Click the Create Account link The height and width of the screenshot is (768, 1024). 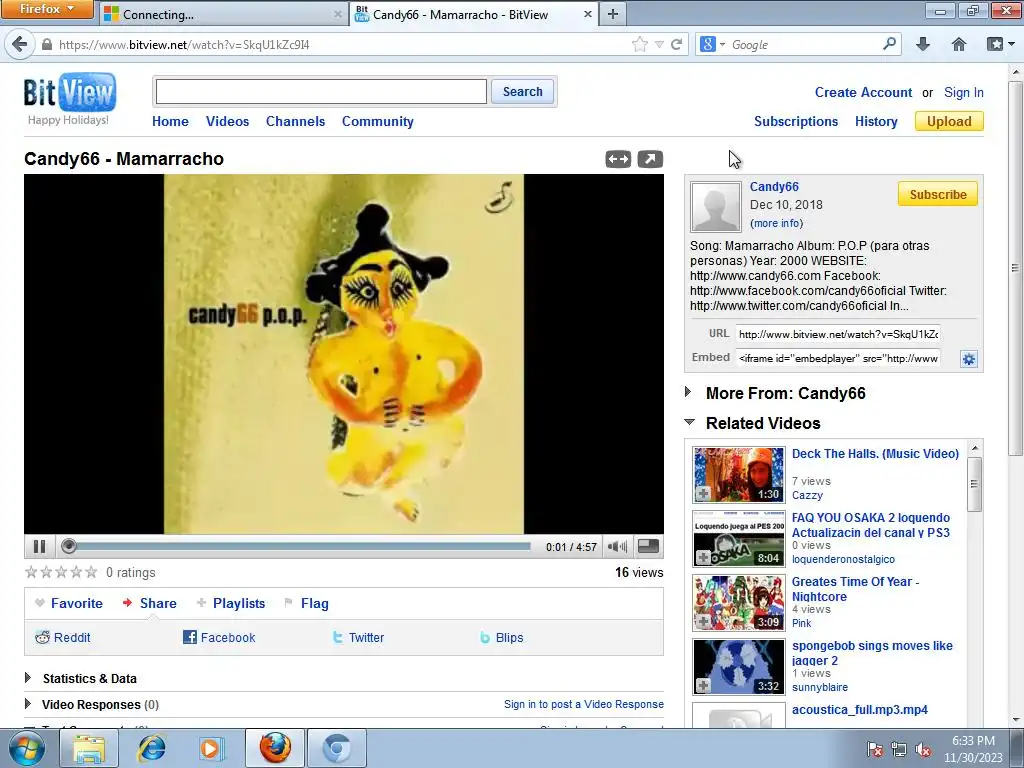pos(863,93)
